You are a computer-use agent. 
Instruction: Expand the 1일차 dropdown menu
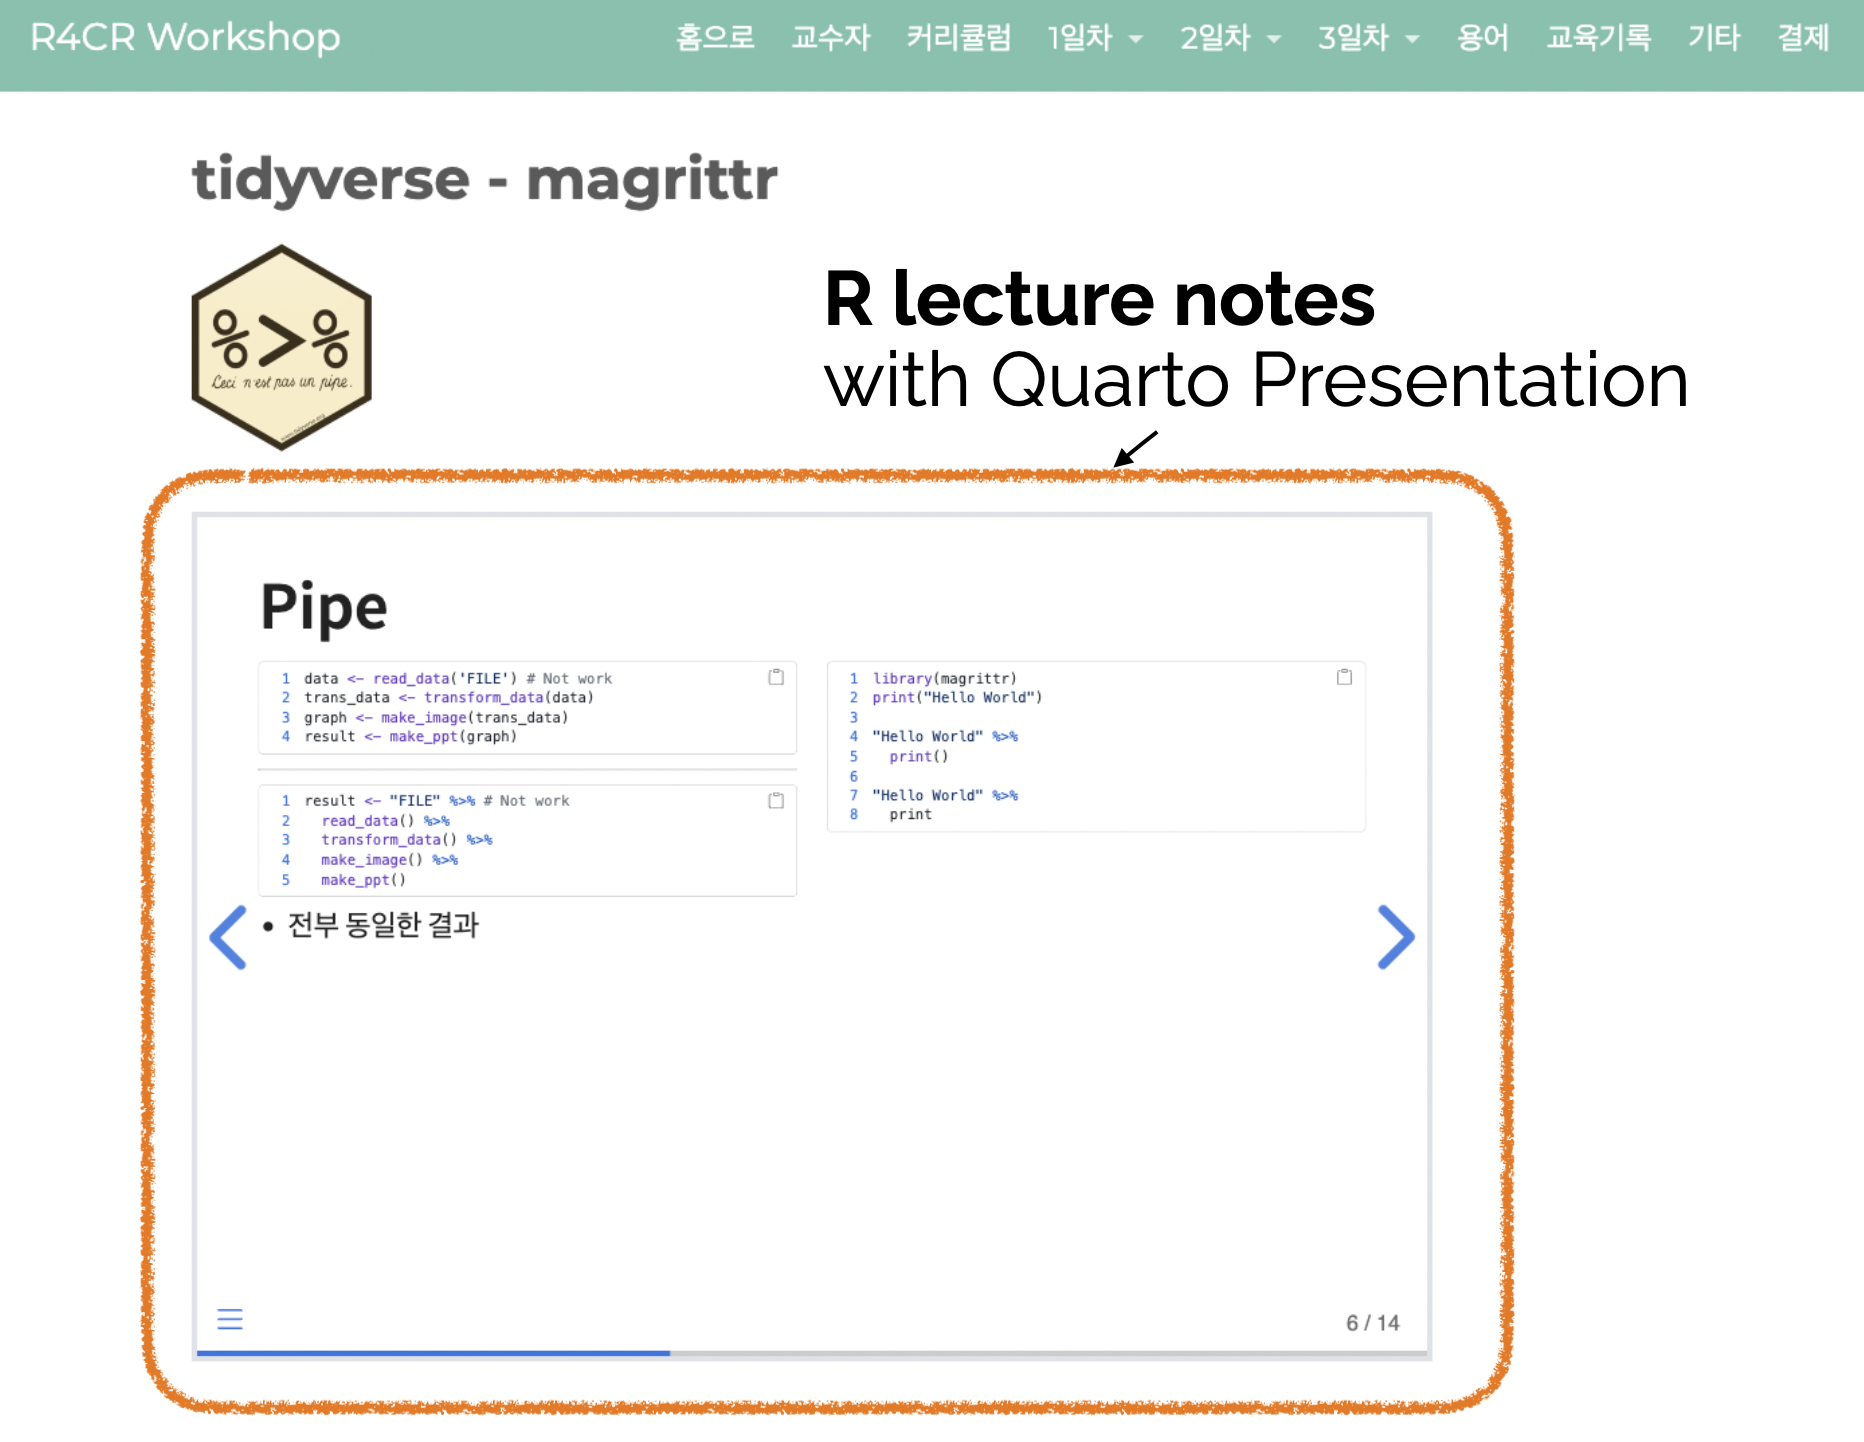[1094, 38]
